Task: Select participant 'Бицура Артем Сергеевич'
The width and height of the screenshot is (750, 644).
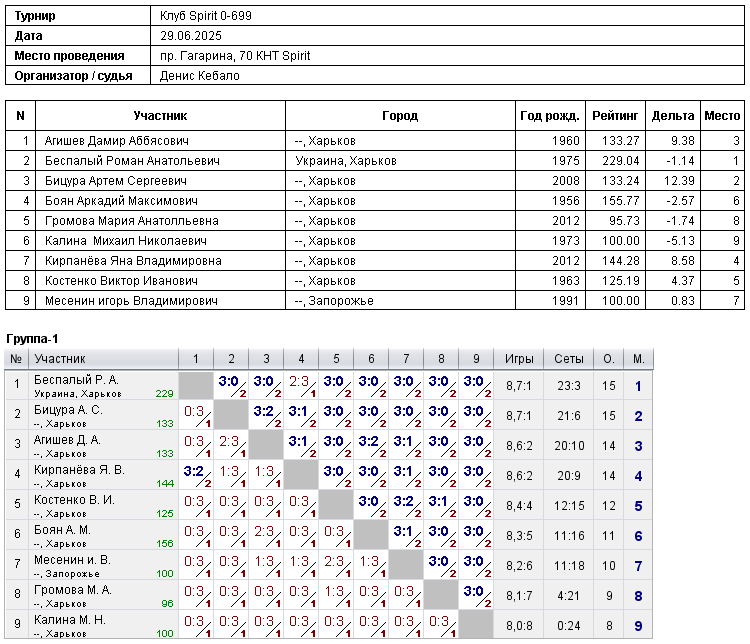Action: [x=116, y=181]
